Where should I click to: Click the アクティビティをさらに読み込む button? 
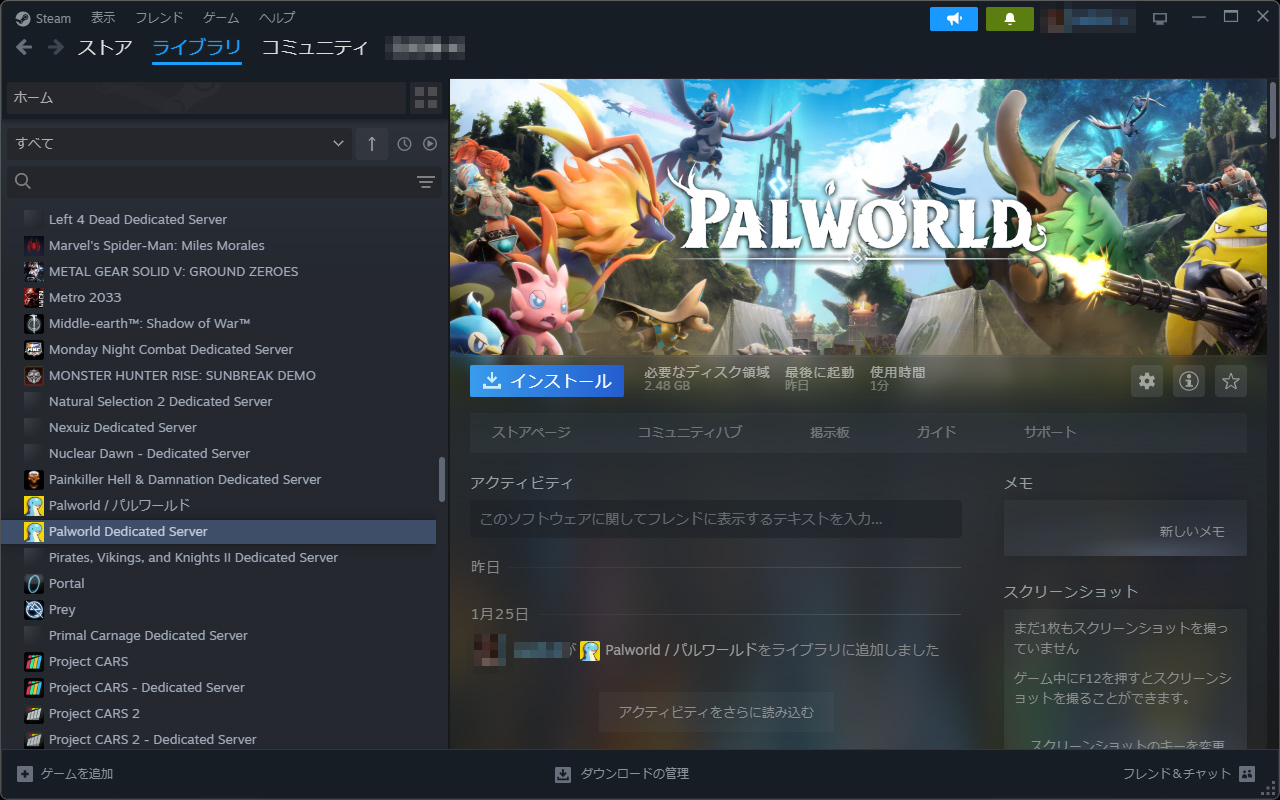pos(716,712)
